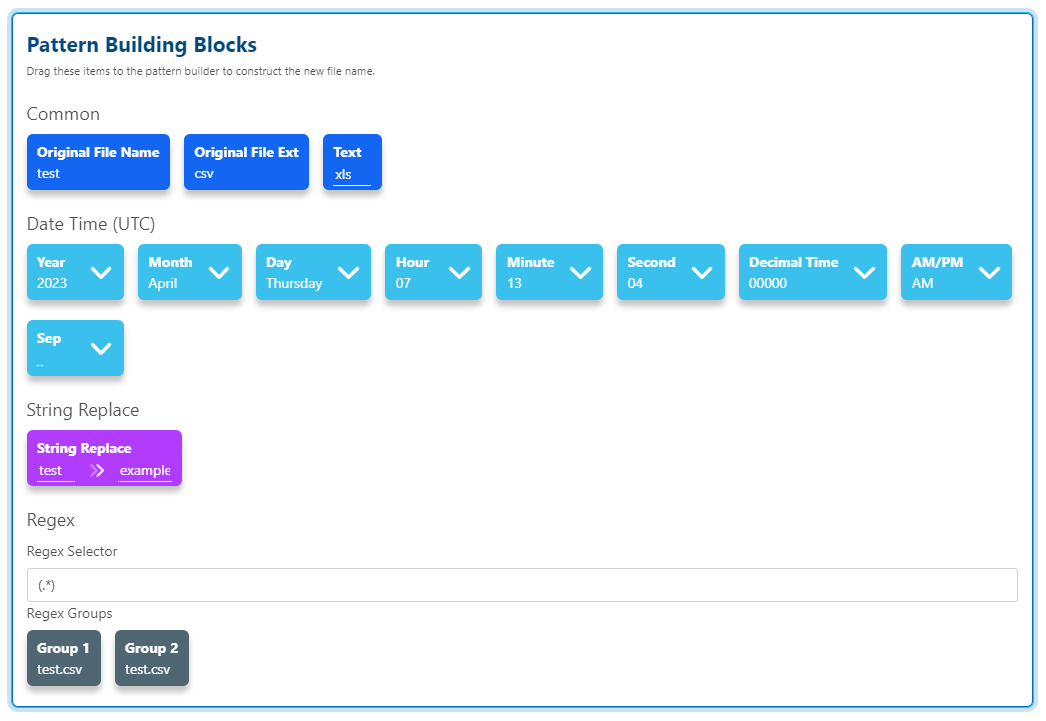1046x721 pixels.
Task: Click the double-arrow icon in String Replace
Action: pos(97,471)
